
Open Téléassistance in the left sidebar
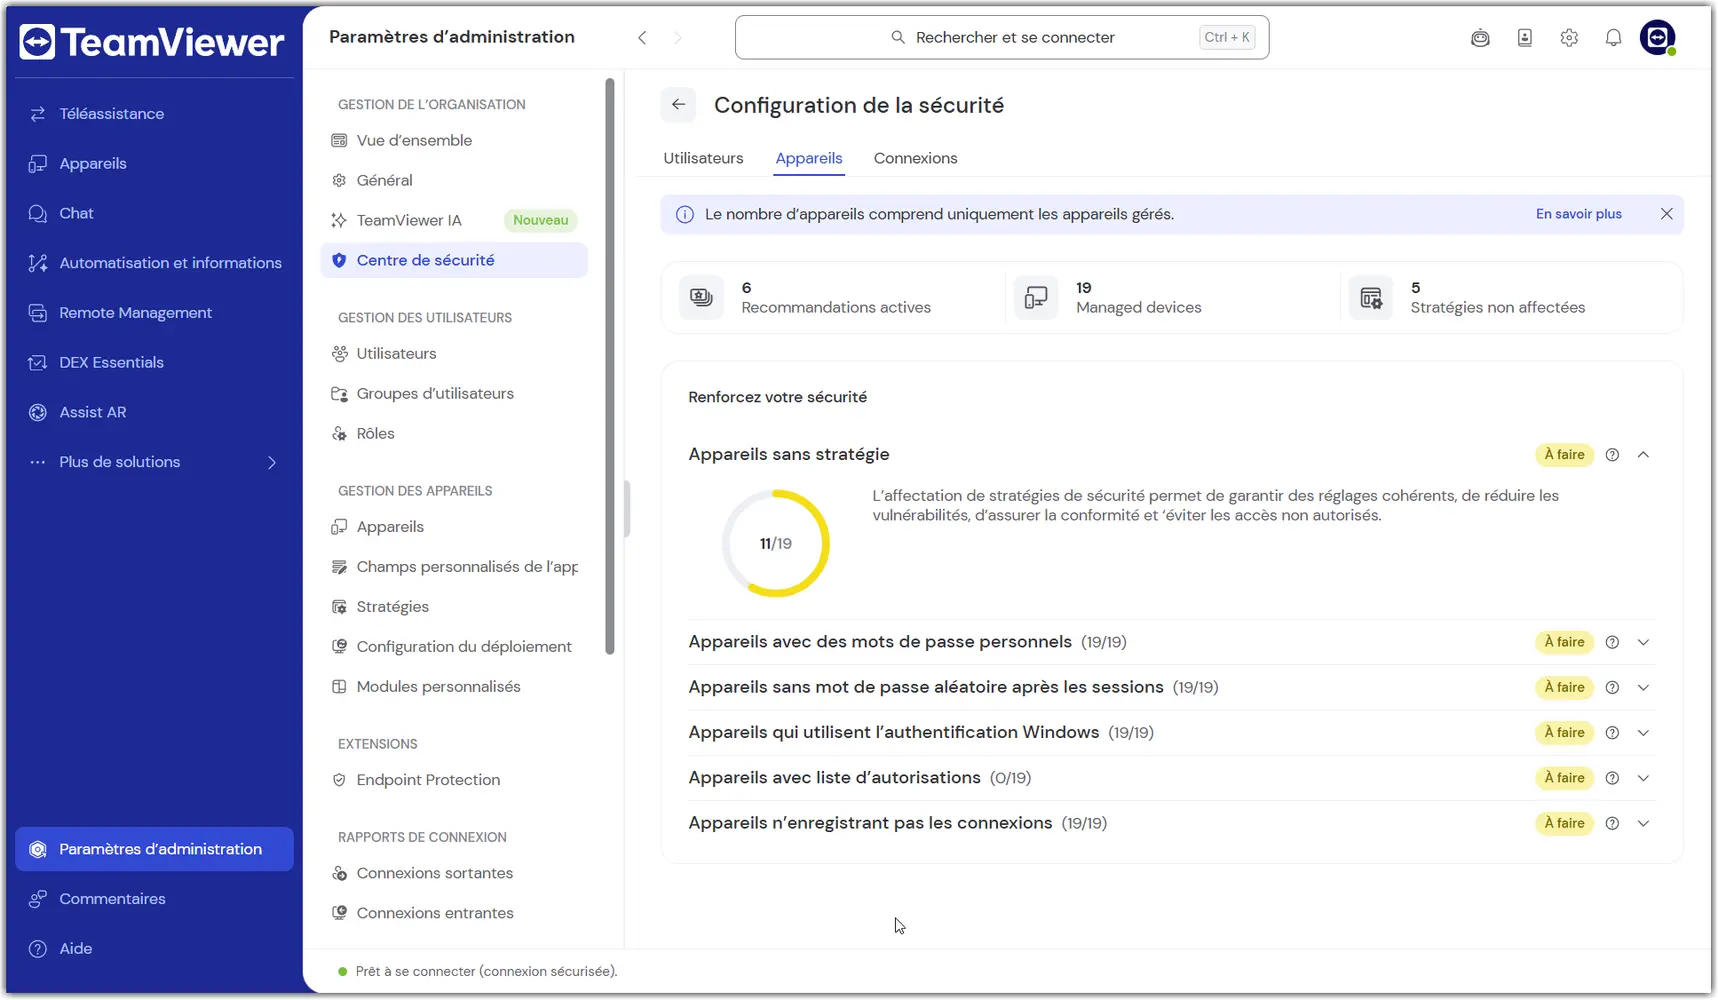[154, 114]
